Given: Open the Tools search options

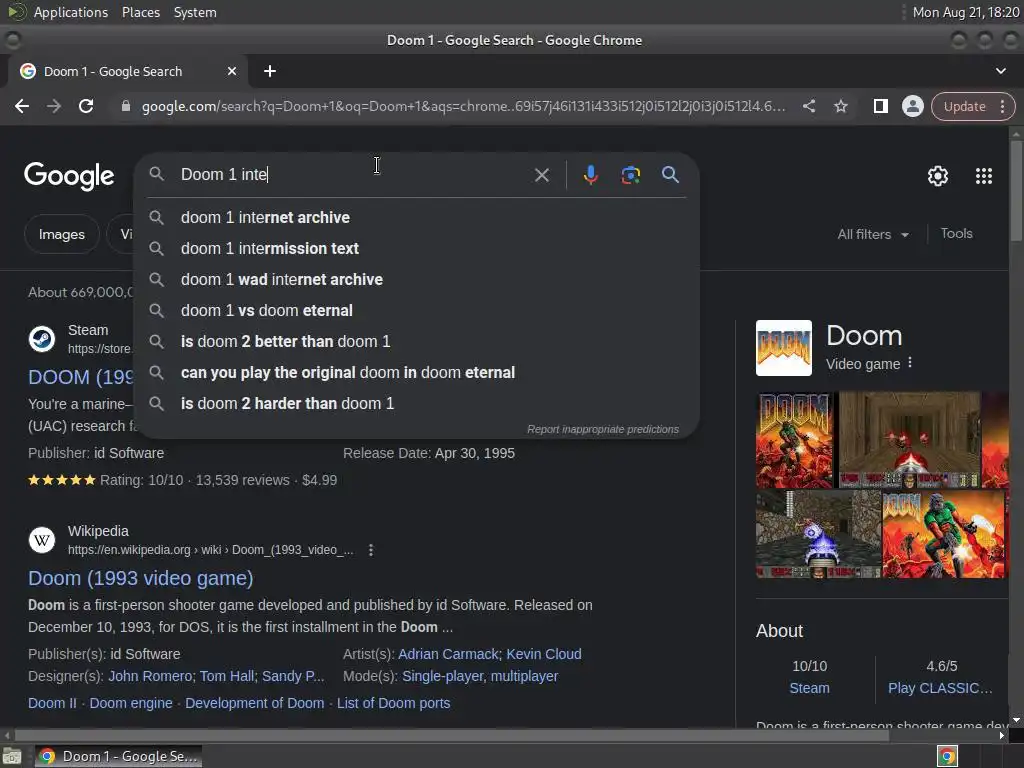Looking at the screenshot, I should tap(957, 233).
